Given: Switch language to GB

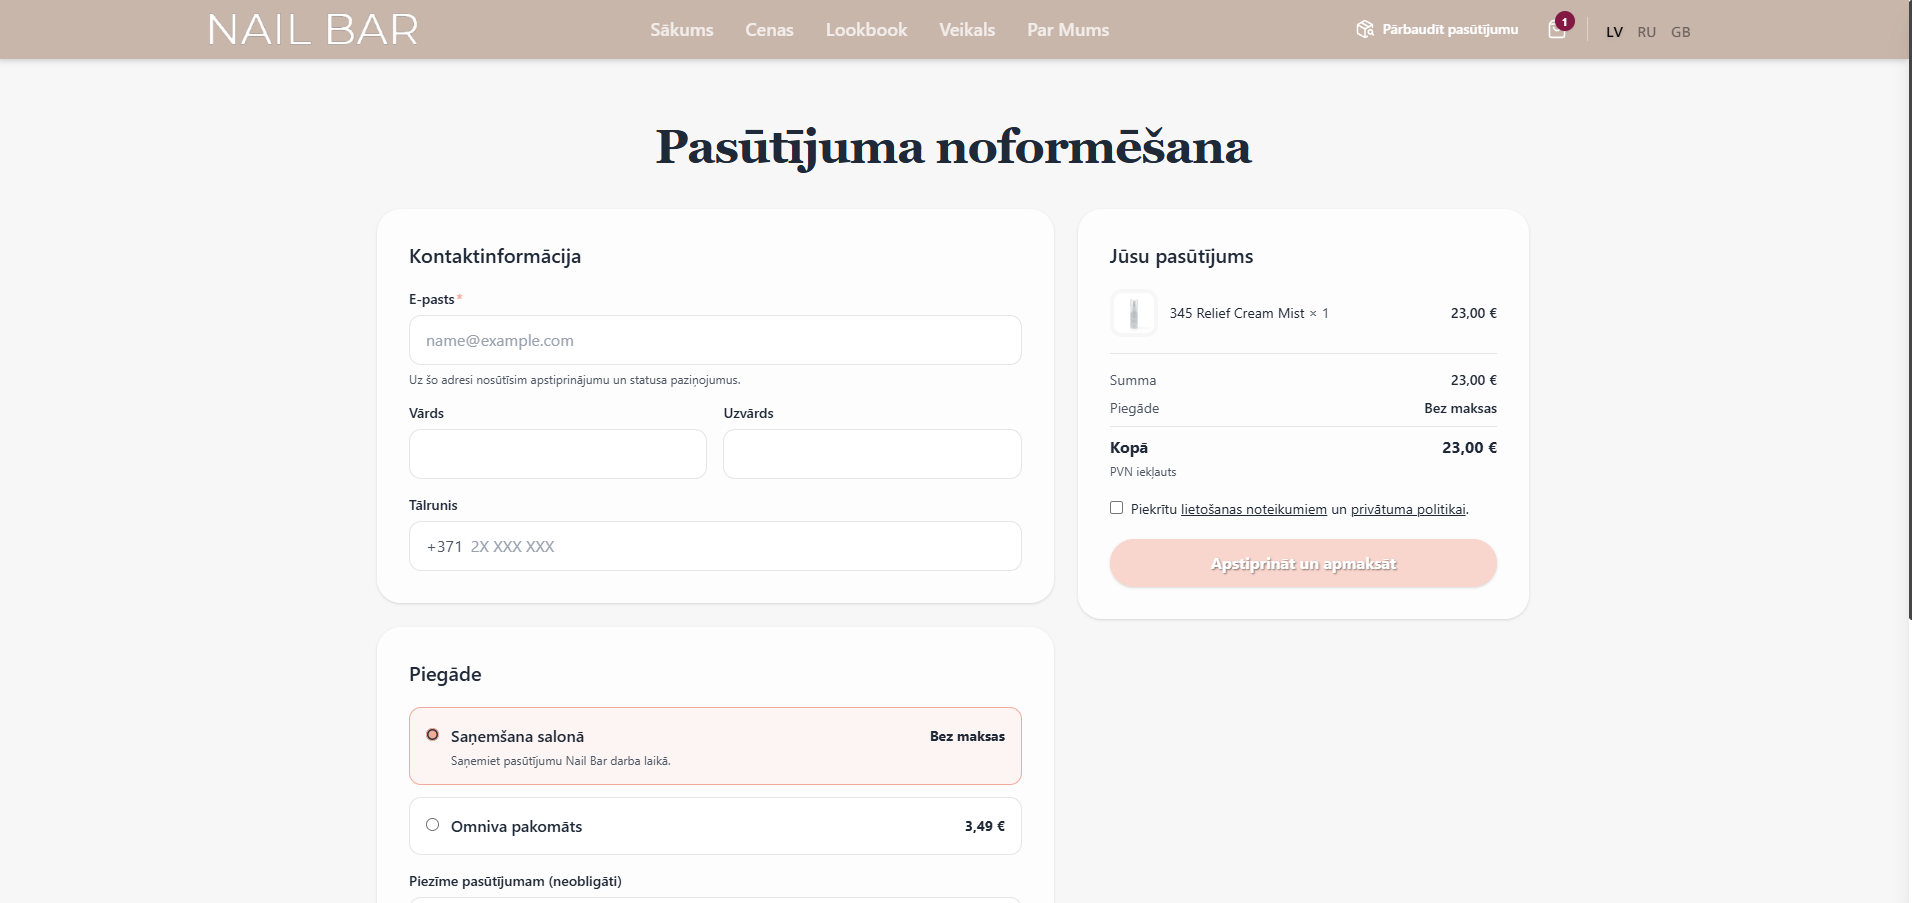Looking at the screenshot, I should pyautogui.click(x=1681, y=32).
